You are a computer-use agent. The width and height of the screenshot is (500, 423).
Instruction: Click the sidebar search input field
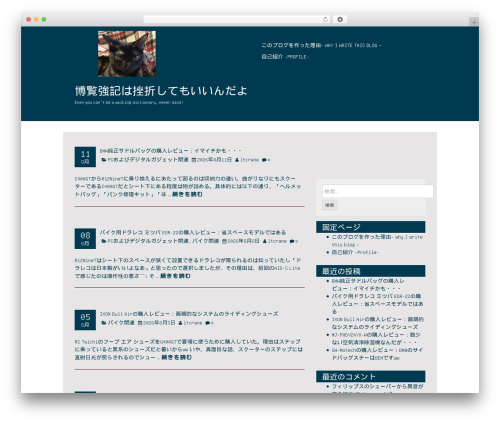click(378, 191)
